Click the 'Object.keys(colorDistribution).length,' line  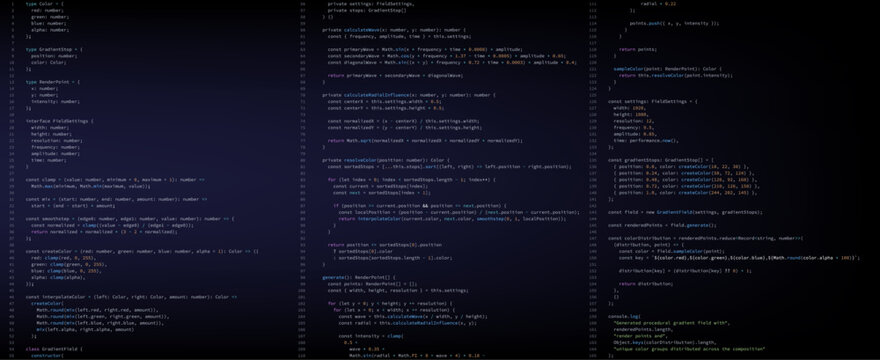point(664,342)
